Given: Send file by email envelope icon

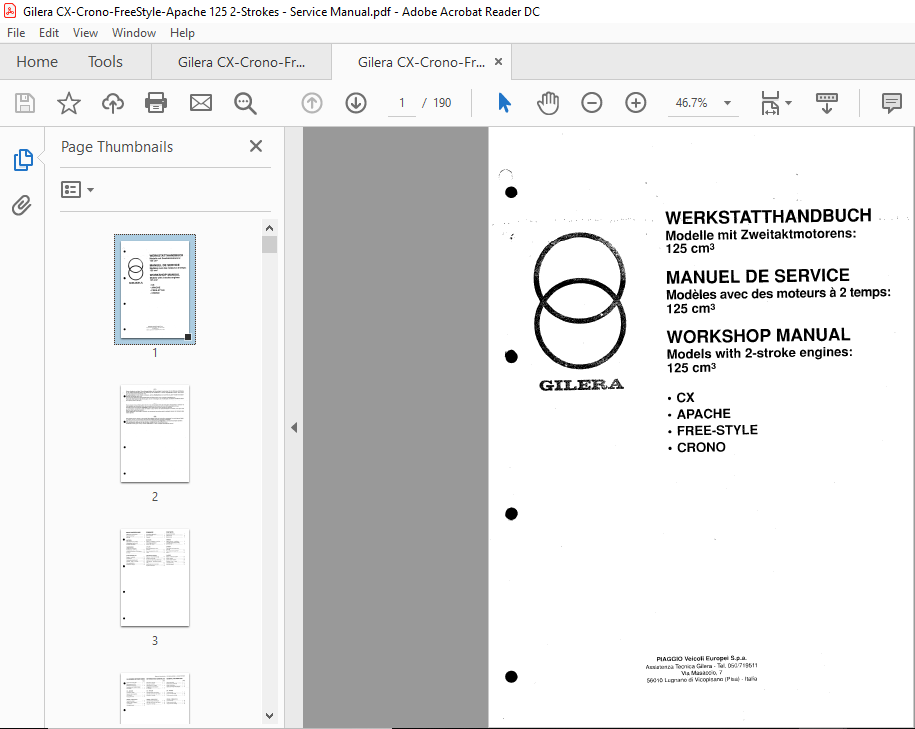Looking at the screenshot, I should pyautogui.click(x=201, y=103).
